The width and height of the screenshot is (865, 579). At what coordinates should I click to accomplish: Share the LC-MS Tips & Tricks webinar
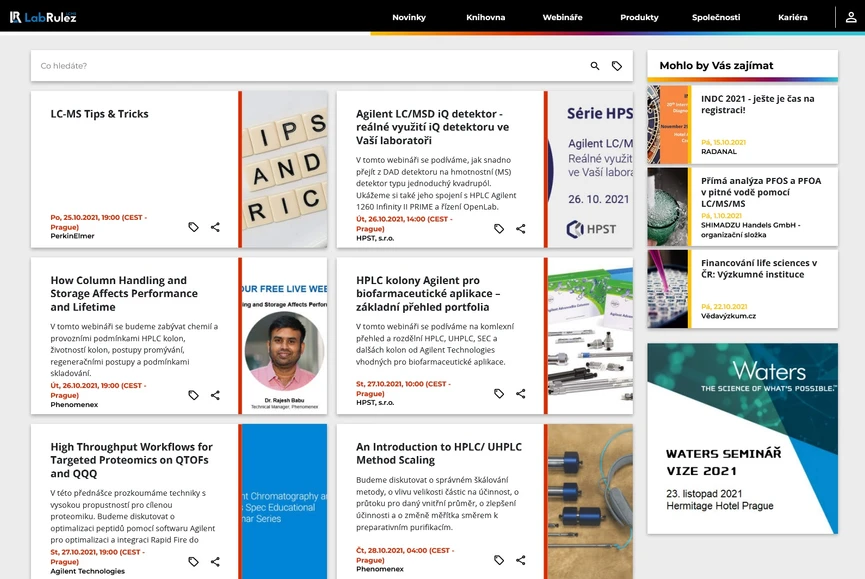click(215, 227)
